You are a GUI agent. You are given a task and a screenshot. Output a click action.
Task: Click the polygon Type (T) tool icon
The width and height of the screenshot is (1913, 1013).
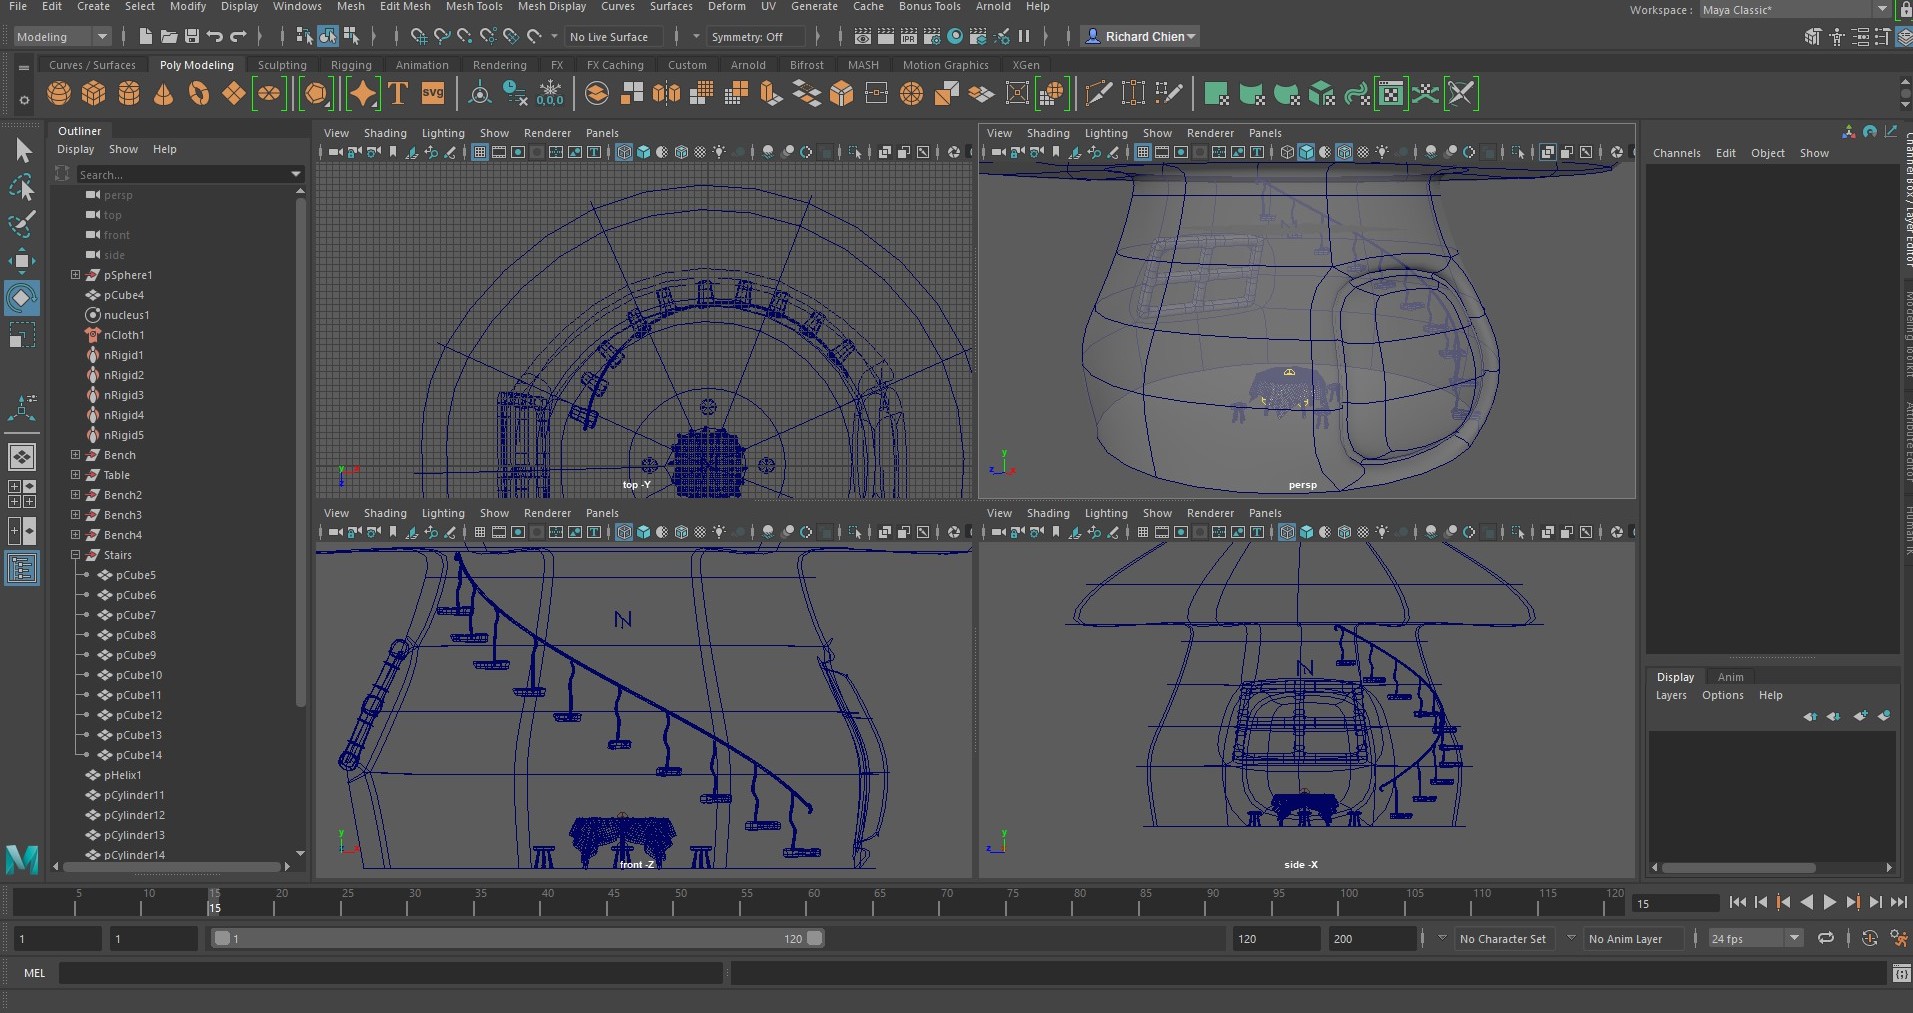398,94
